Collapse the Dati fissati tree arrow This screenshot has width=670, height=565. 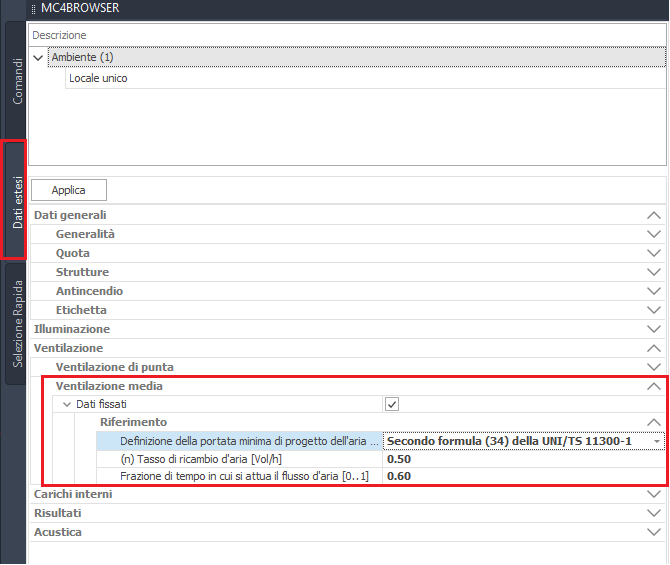(x=67, y=404)
